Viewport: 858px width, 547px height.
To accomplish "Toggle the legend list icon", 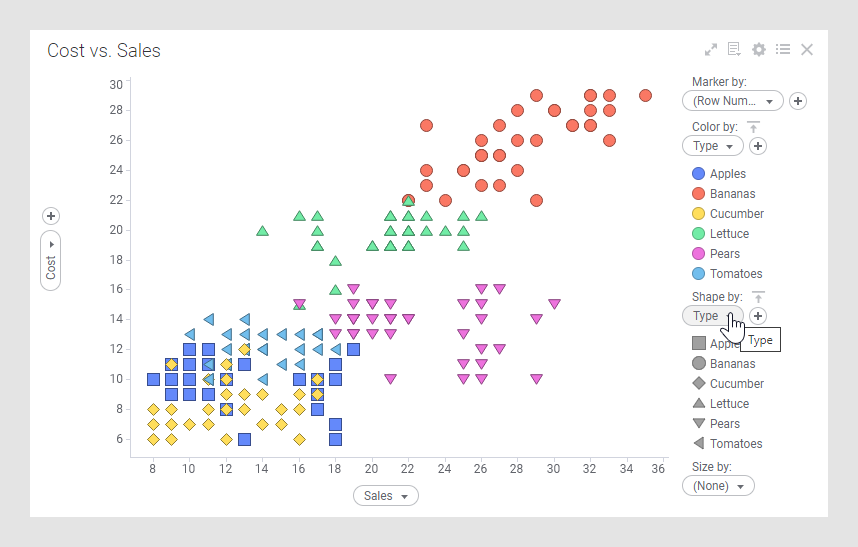I will point(783,49).
